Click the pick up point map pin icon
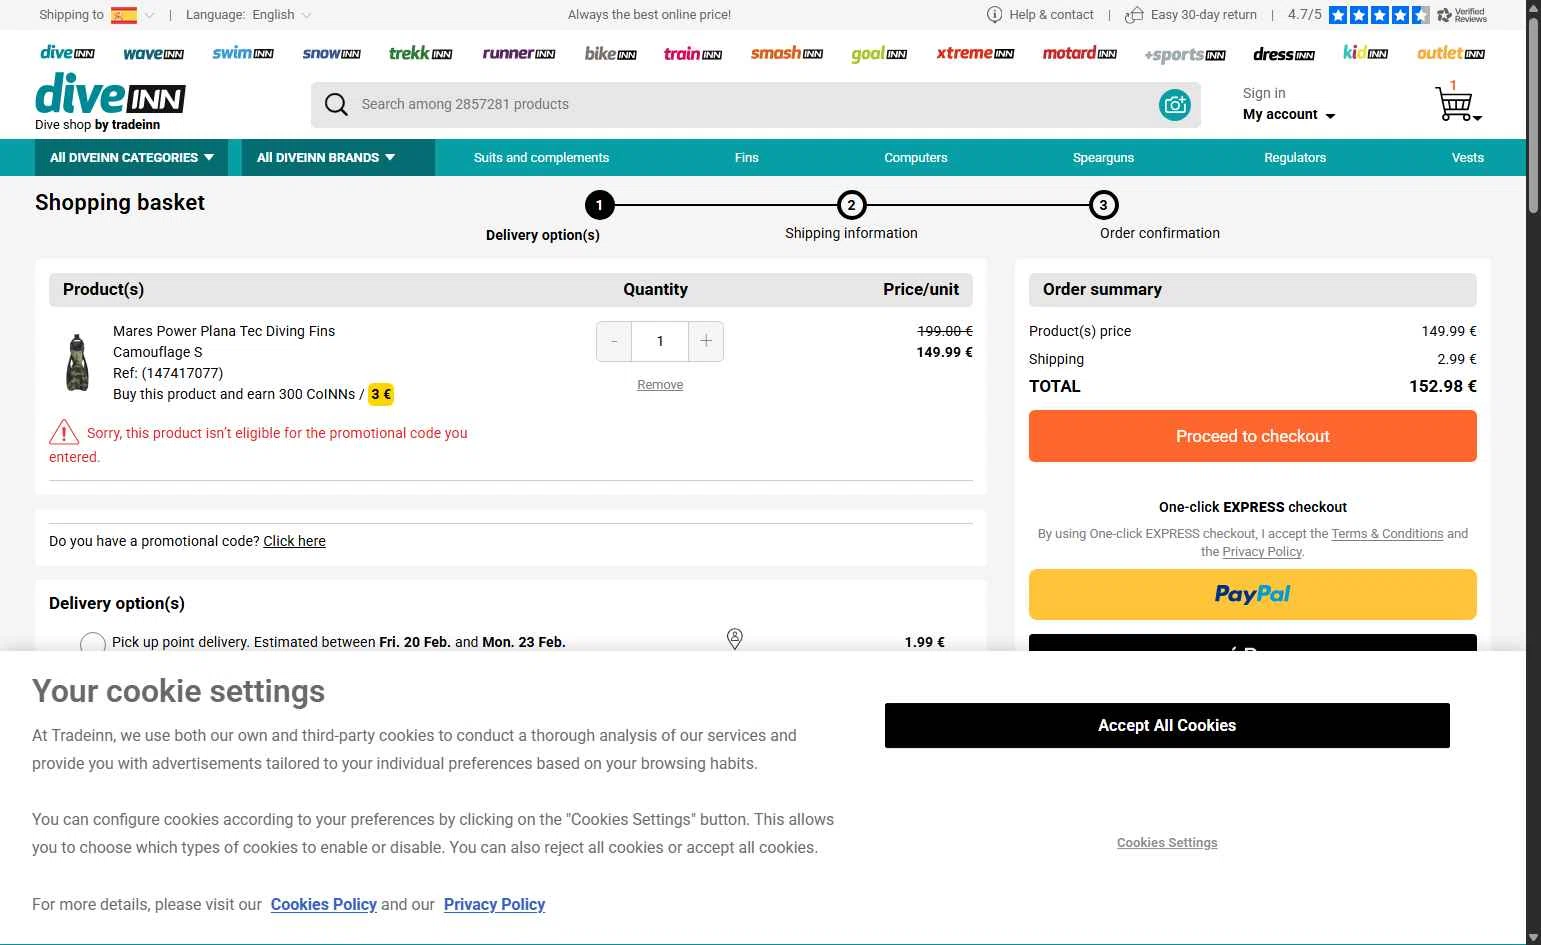 [735, 639]
